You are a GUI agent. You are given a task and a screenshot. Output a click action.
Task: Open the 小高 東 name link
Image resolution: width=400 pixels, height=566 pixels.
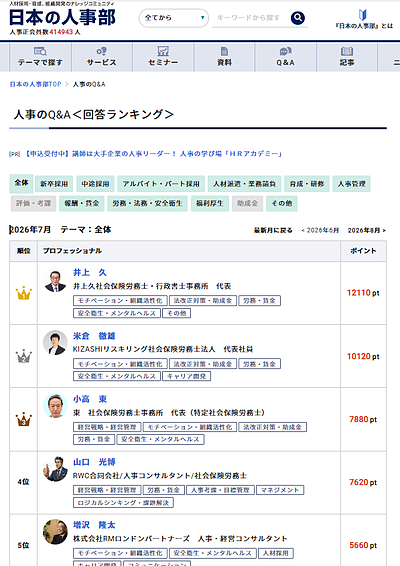[90, 399]
